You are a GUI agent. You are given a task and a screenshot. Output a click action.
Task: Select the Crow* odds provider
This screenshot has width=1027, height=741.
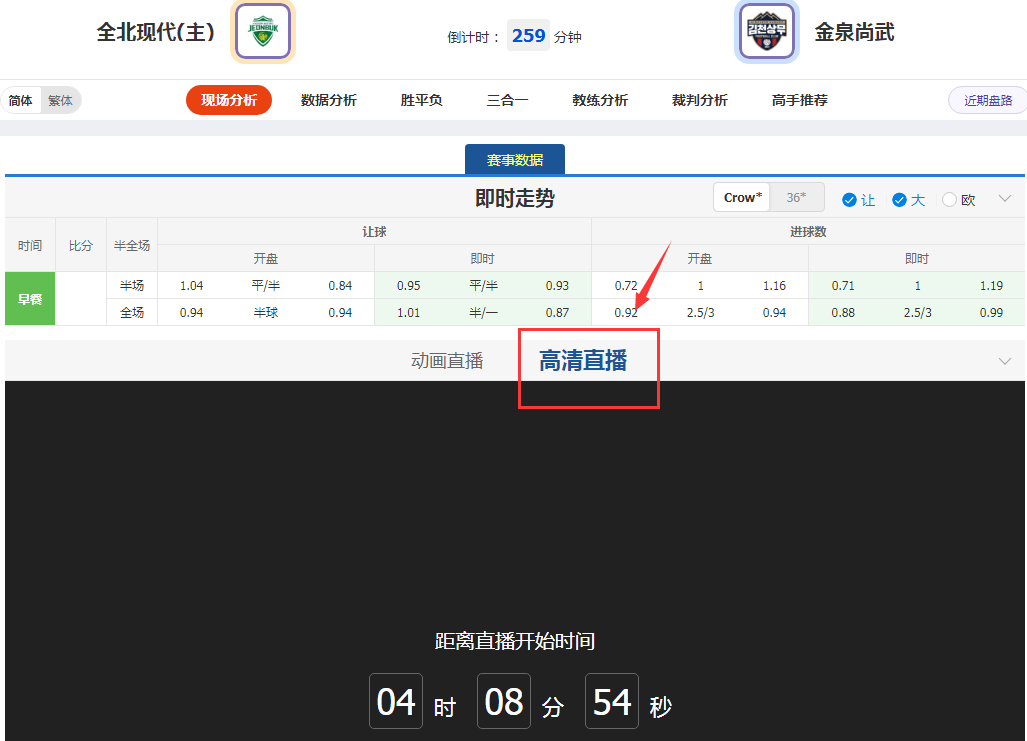click(x=742, y=197)
